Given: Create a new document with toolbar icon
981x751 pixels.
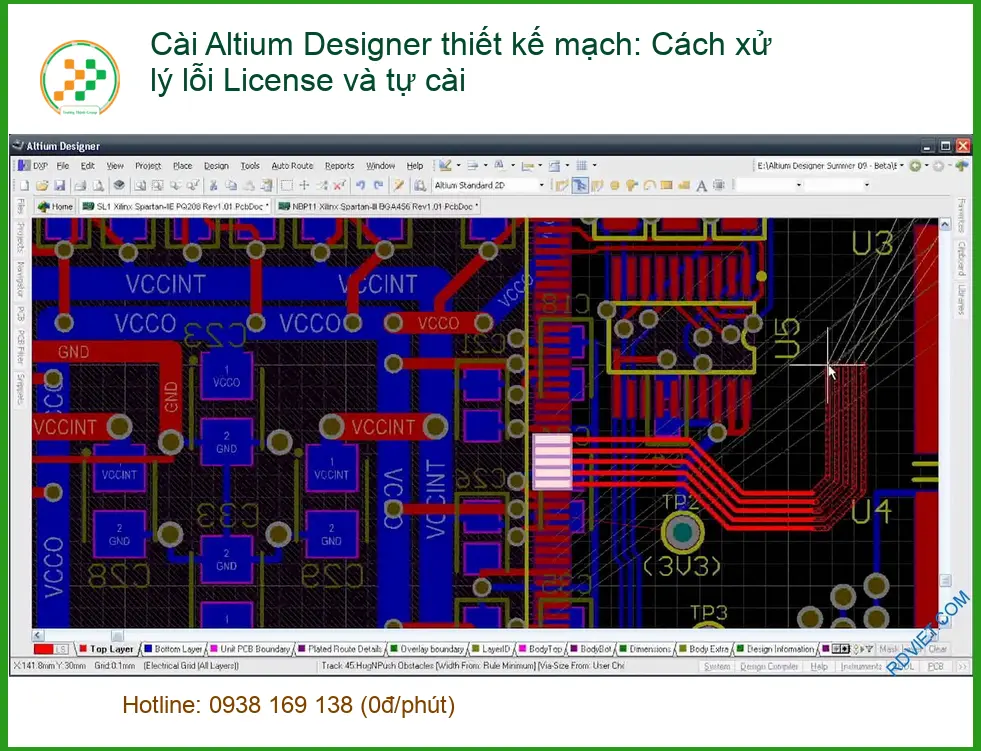Looking at the screenshot, I should tap(24, 185).
